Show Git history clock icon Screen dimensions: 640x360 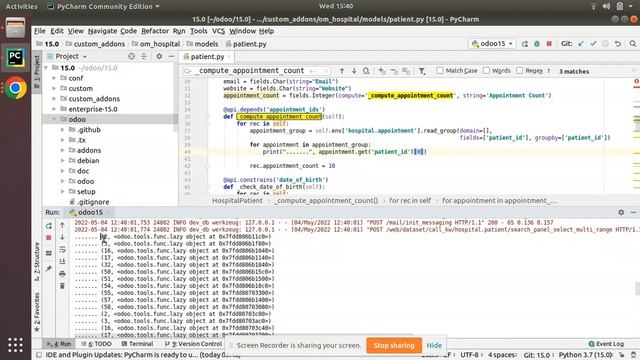point(605,44)
